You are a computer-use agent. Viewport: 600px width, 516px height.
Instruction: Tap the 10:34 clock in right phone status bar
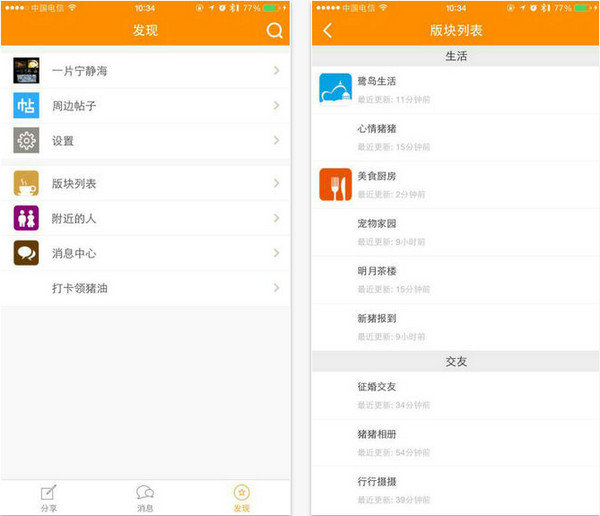[x=456, y=8]
